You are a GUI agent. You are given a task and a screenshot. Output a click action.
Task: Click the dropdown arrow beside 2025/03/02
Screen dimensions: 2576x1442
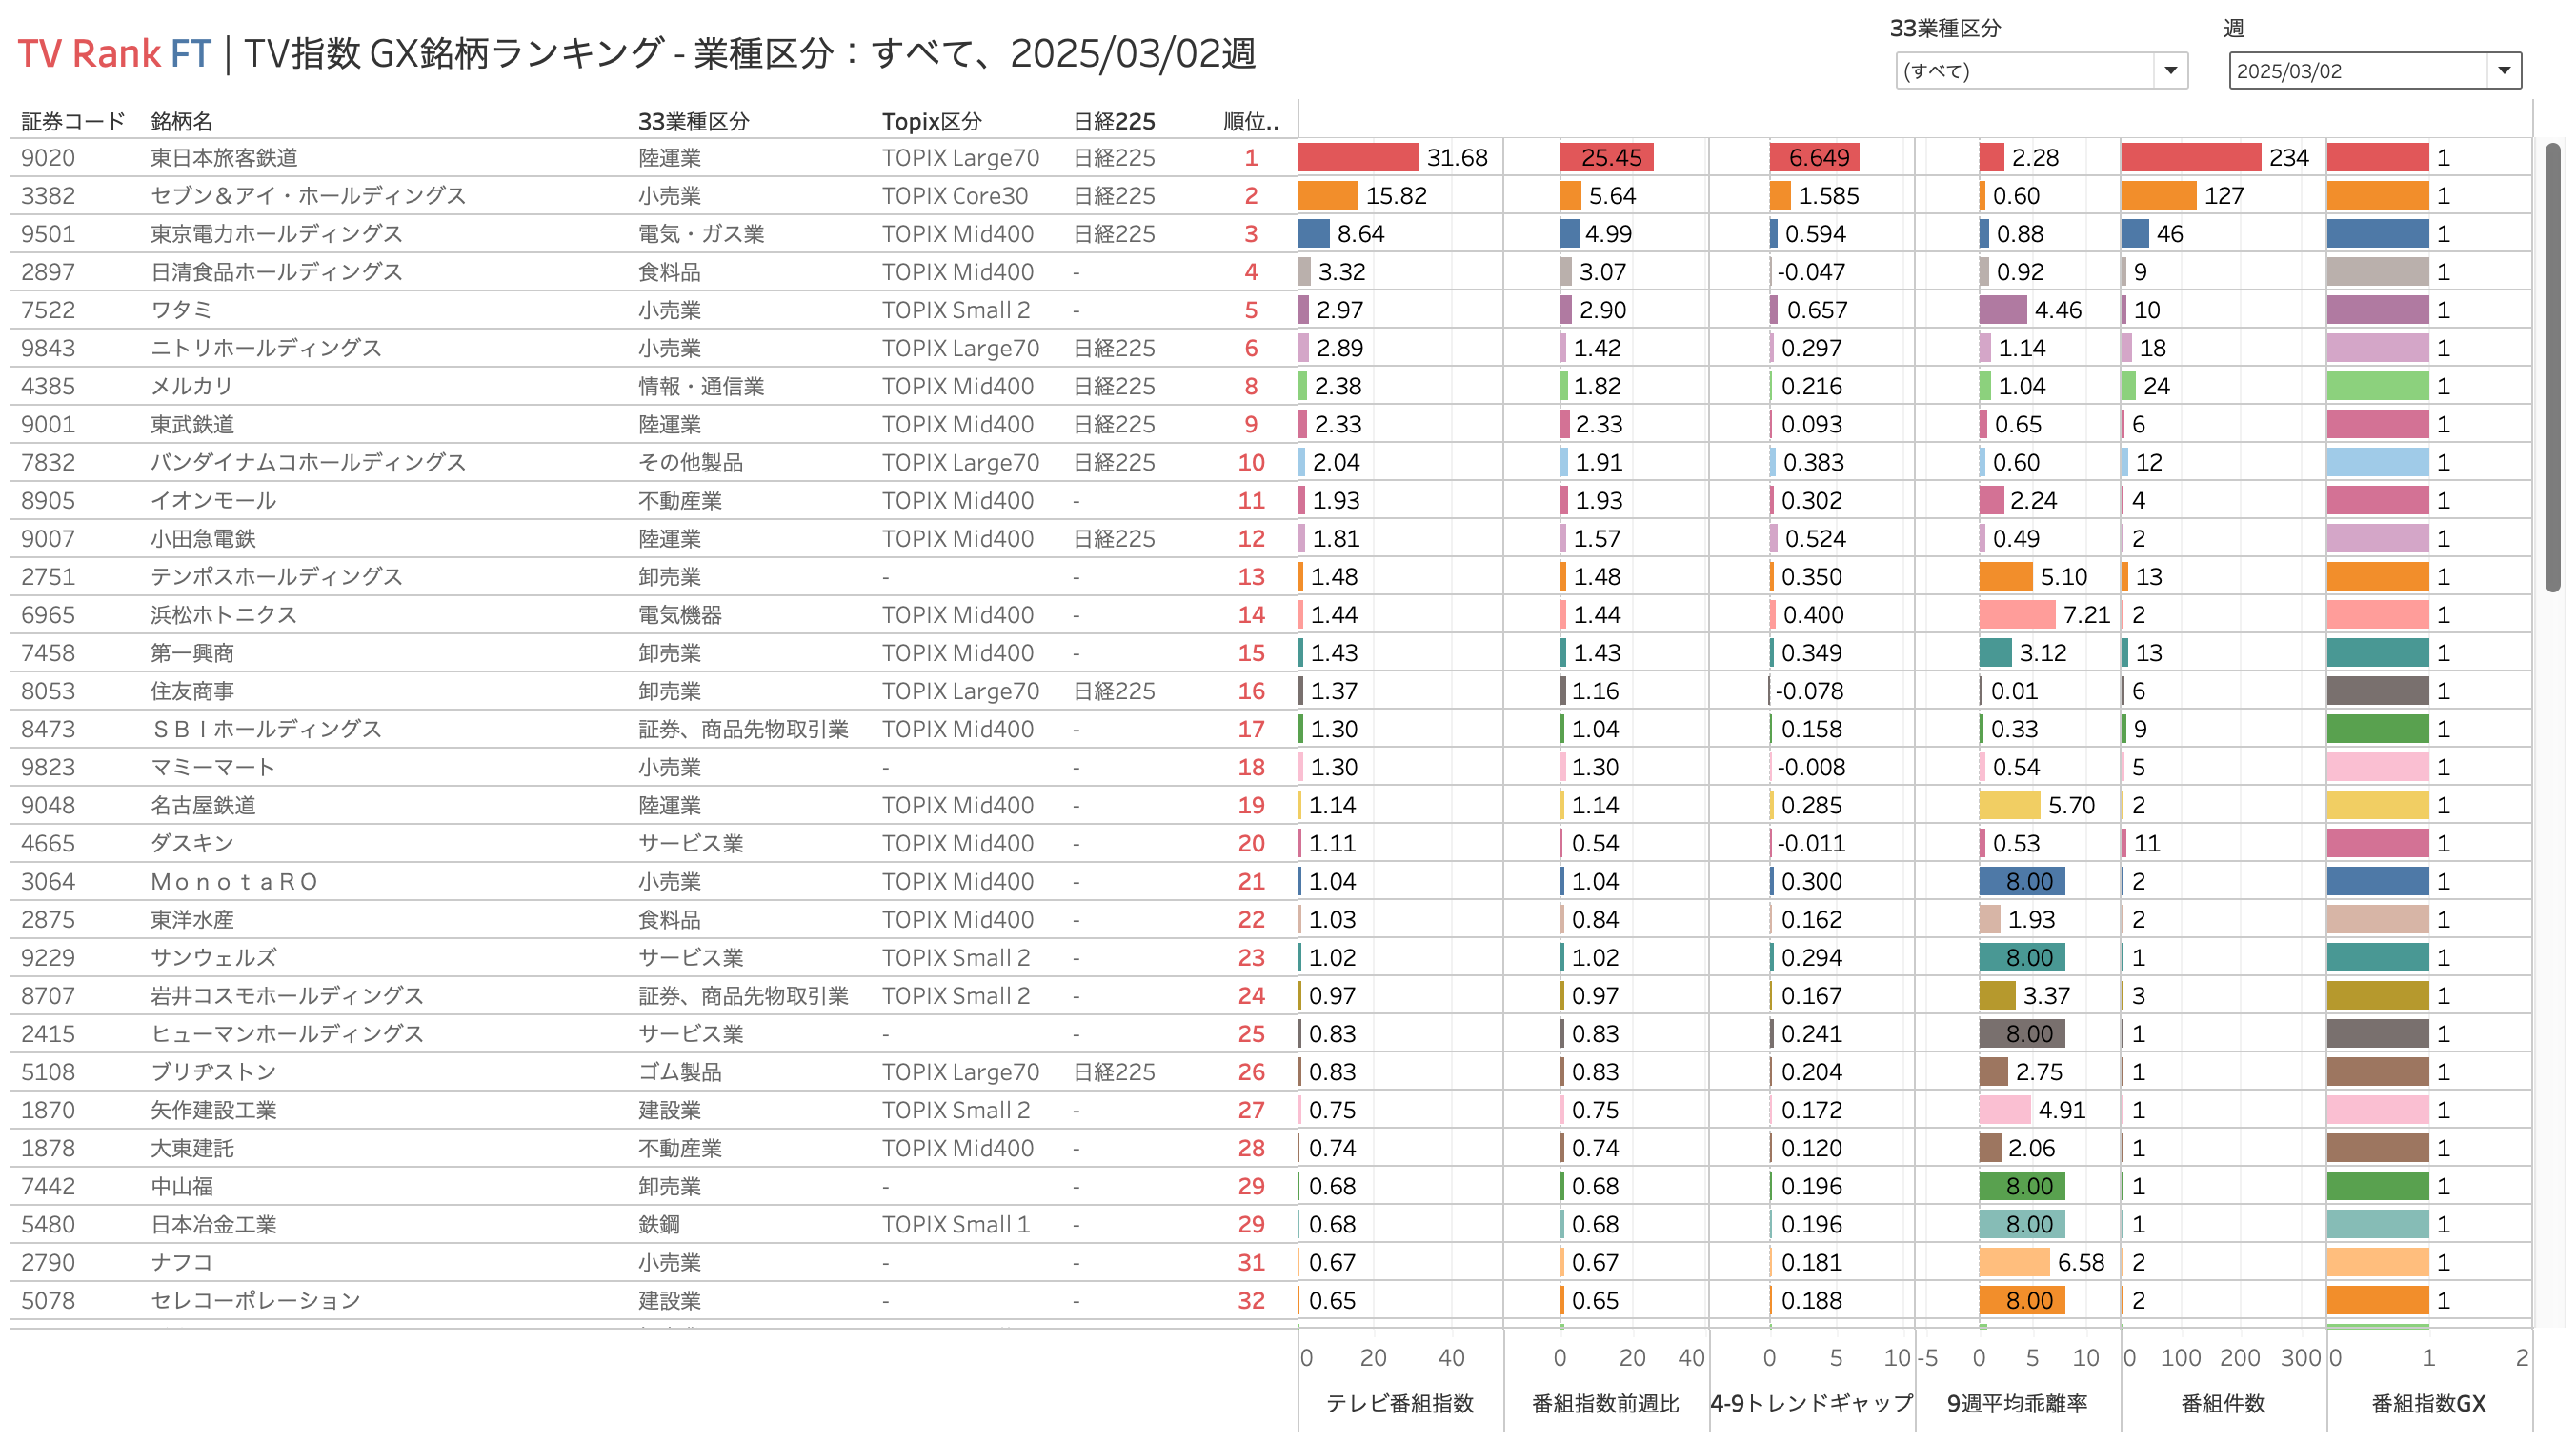tap(2503, 71)
